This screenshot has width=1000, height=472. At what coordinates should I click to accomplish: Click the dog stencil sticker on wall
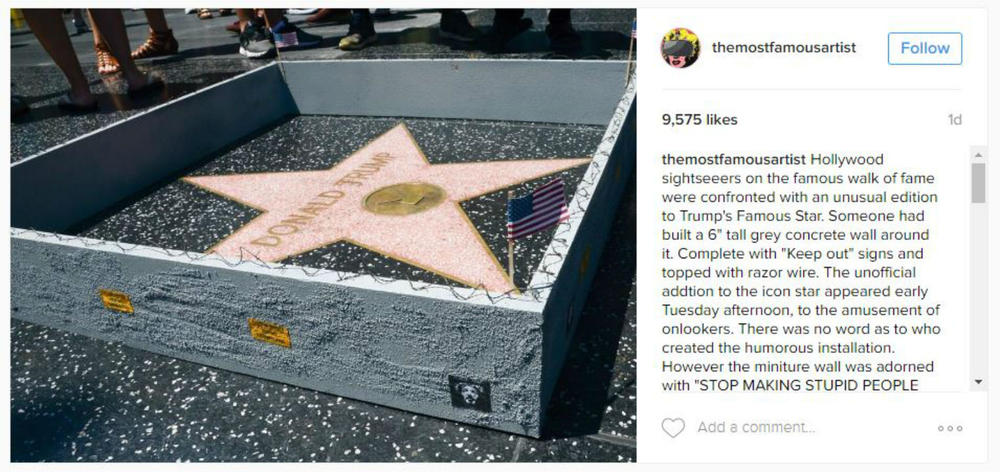tap(470, 393)
